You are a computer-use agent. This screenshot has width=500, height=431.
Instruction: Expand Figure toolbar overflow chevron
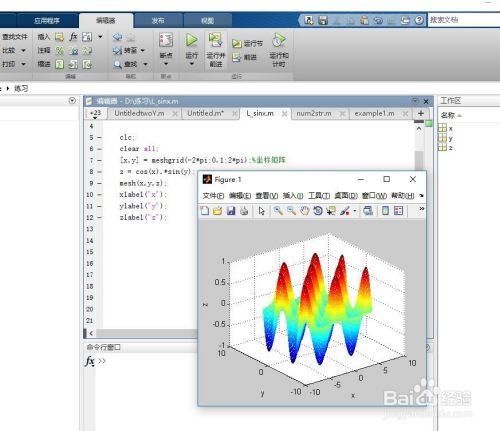point(422,209)
